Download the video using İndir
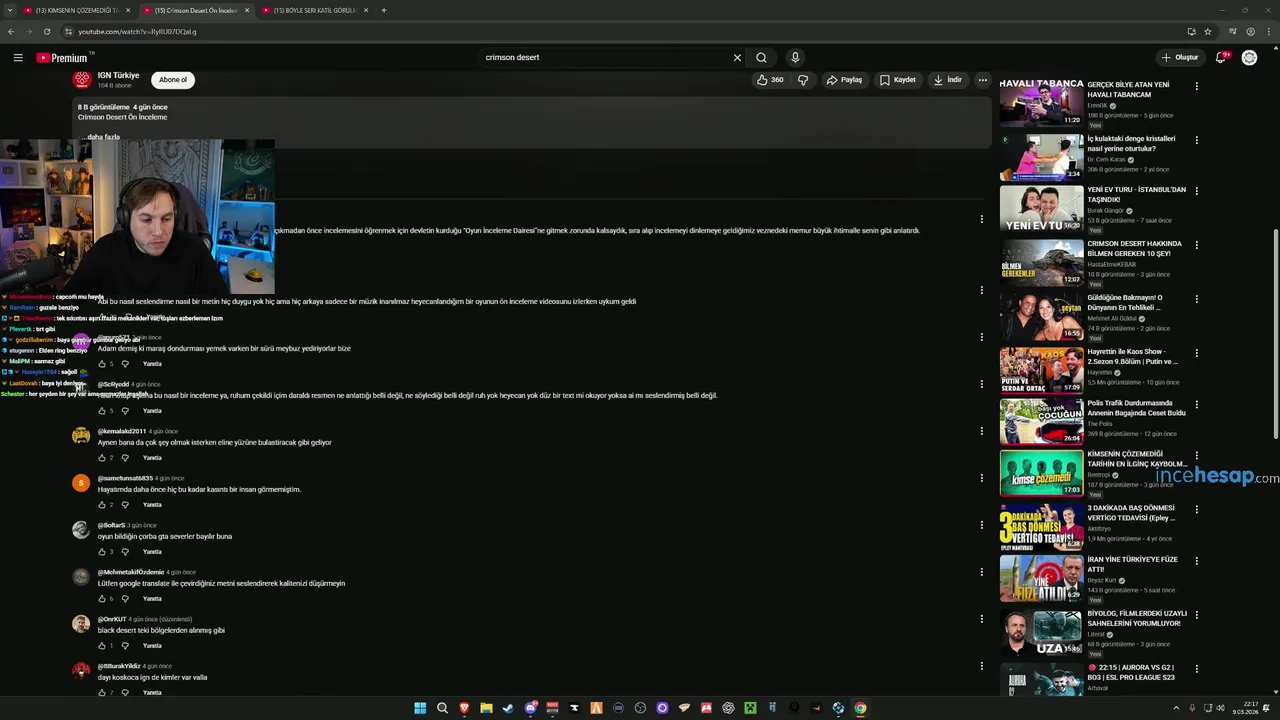 pos(947,80)
